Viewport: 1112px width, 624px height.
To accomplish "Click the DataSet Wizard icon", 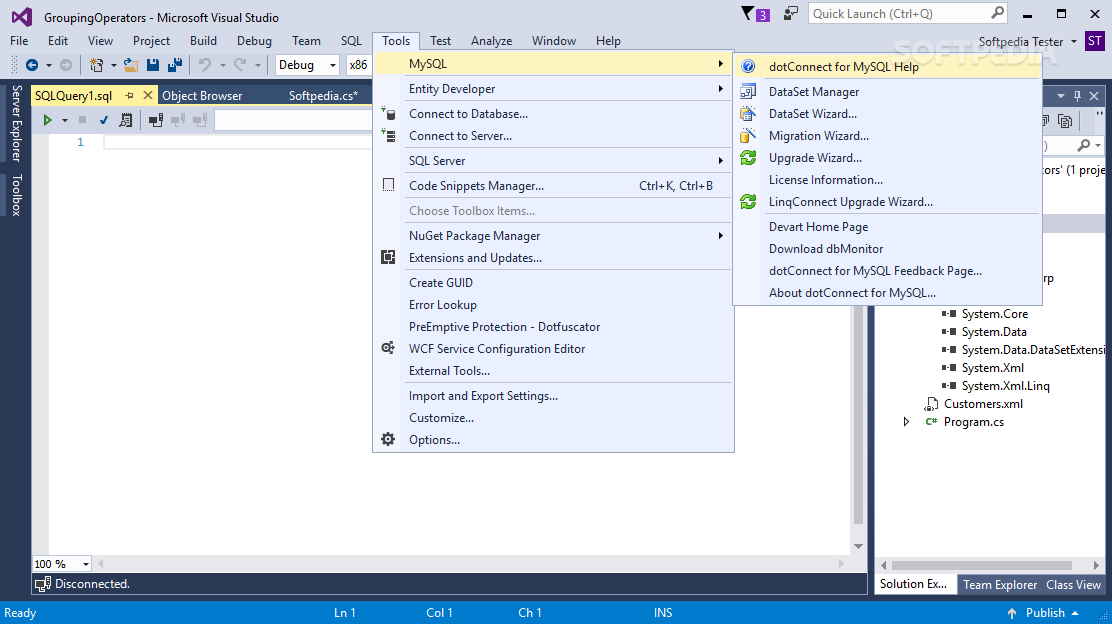I will [x=748, y=113].
